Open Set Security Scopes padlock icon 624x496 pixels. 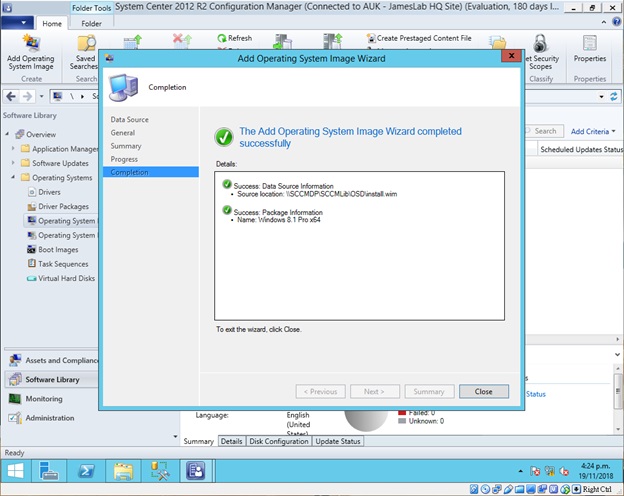(540, 43)
